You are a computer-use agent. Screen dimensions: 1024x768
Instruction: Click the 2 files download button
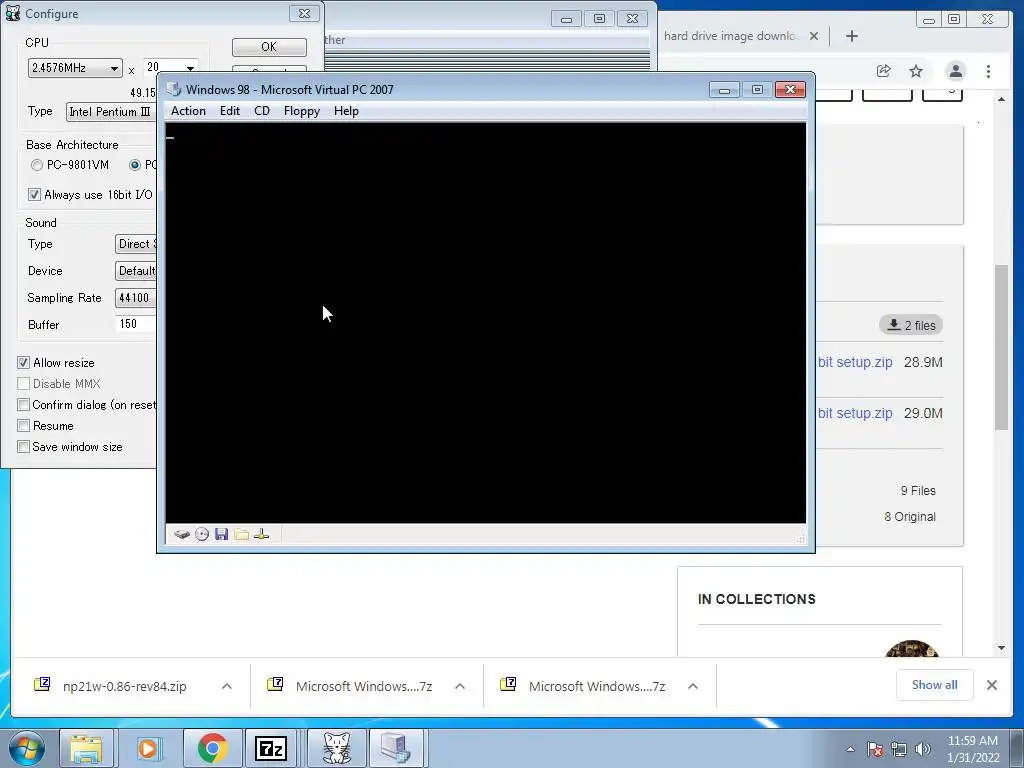[x=911, y=325]
